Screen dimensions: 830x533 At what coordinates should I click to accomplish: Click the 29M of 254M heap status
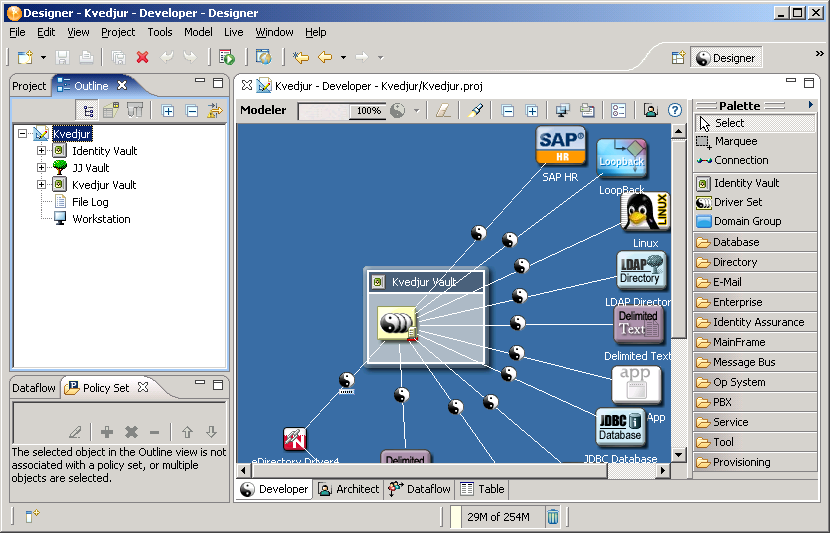pos(498,517)
